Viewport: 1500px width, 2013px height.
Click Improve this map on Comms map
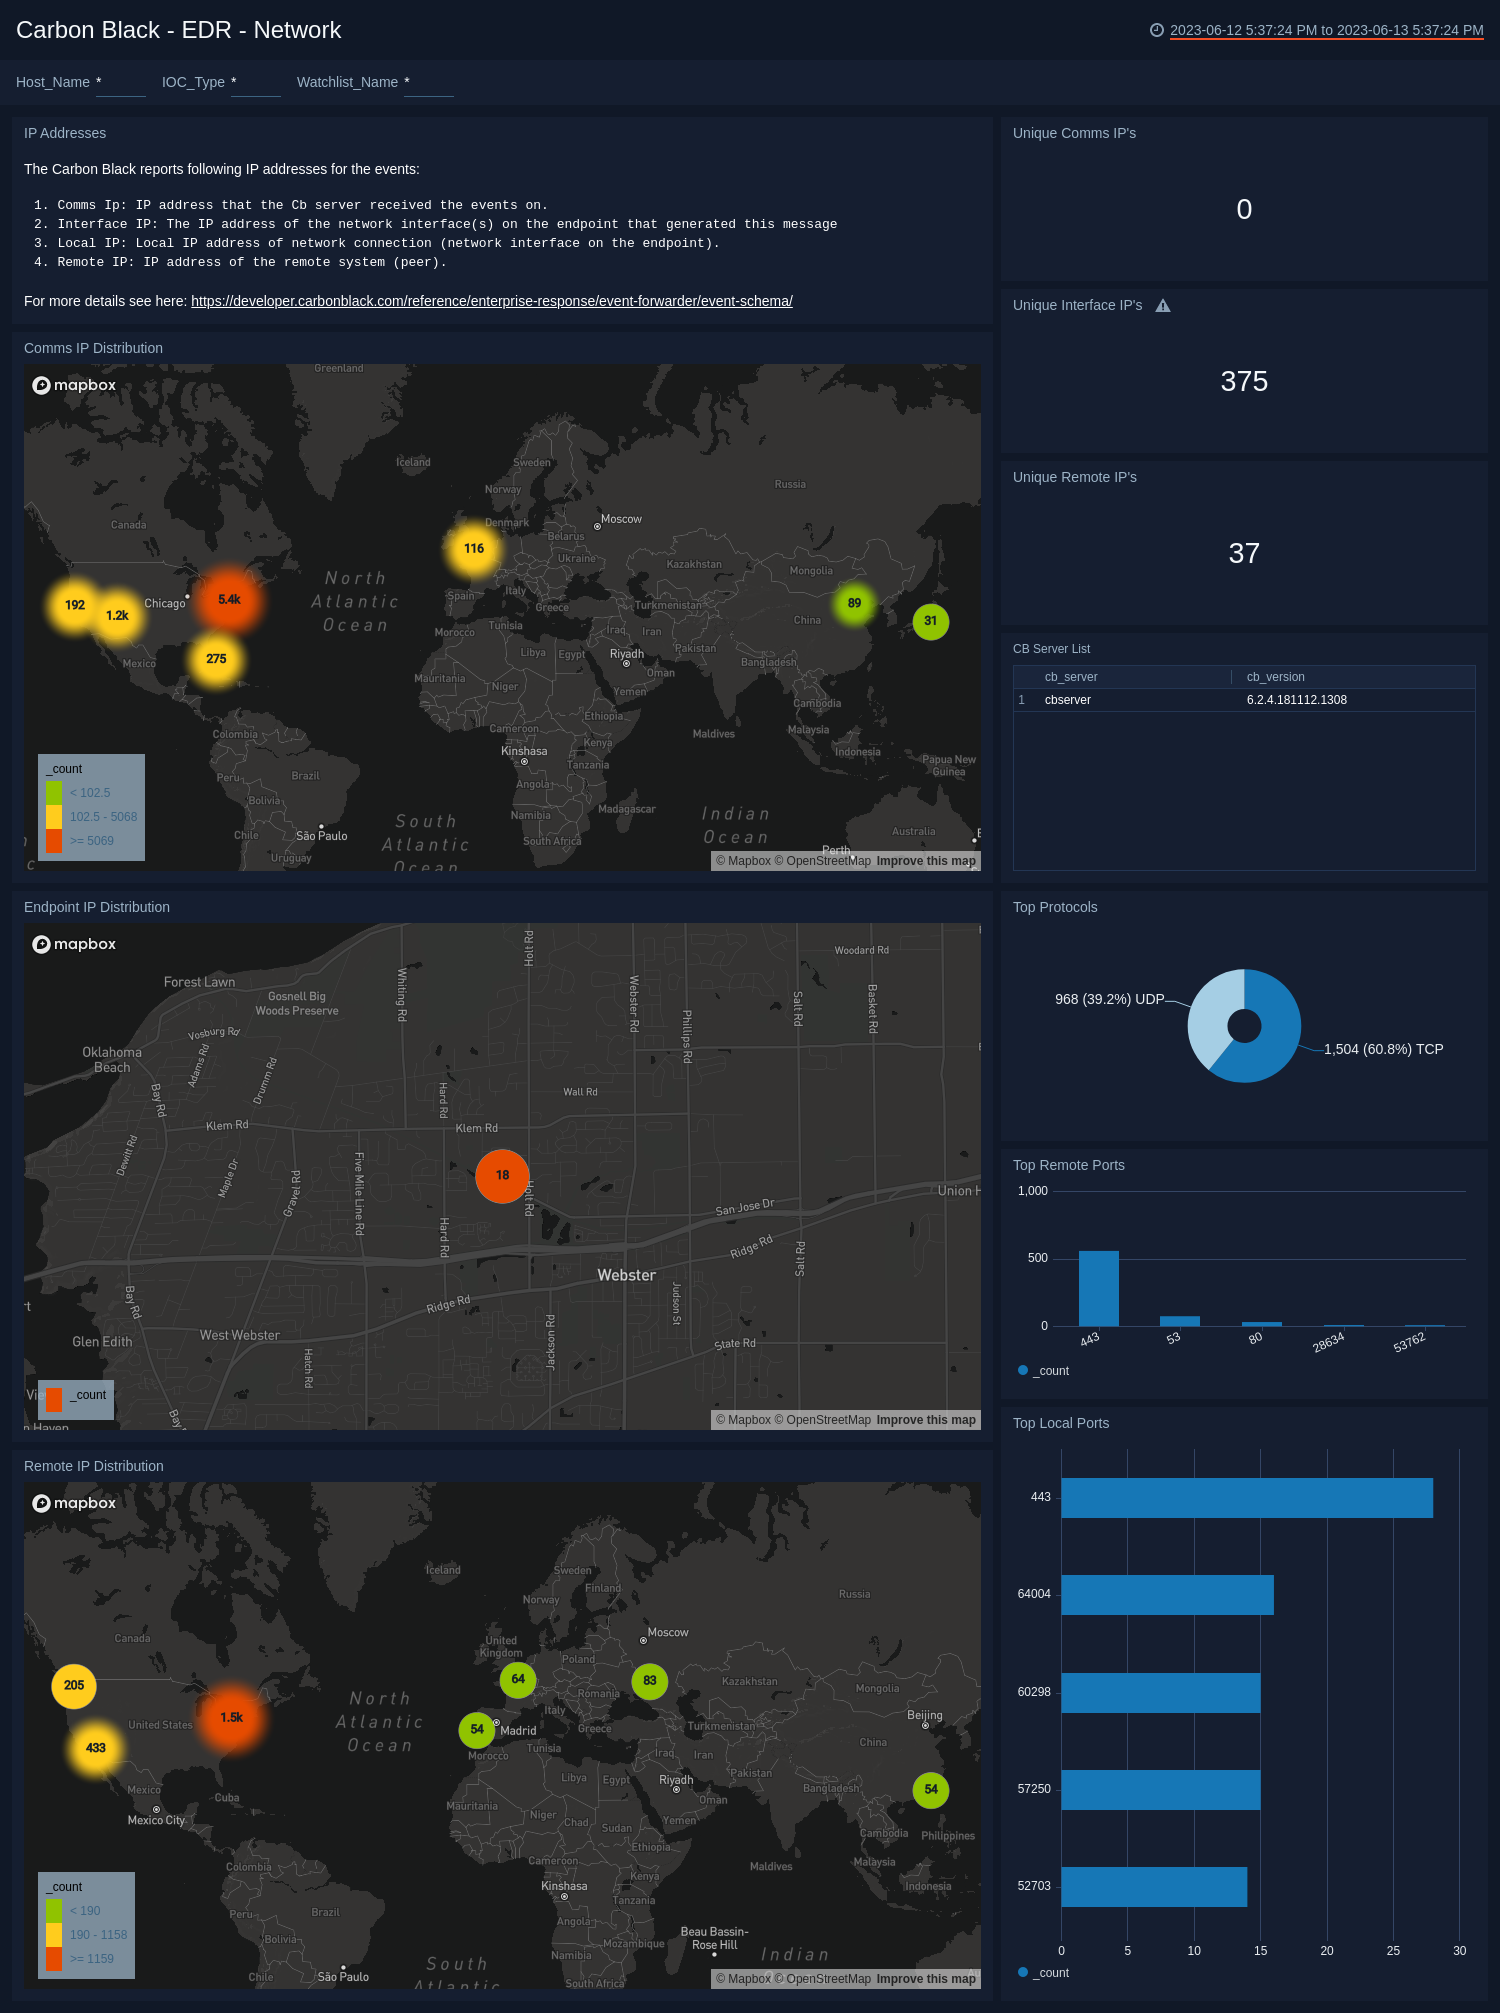click(x=925, y=861)
